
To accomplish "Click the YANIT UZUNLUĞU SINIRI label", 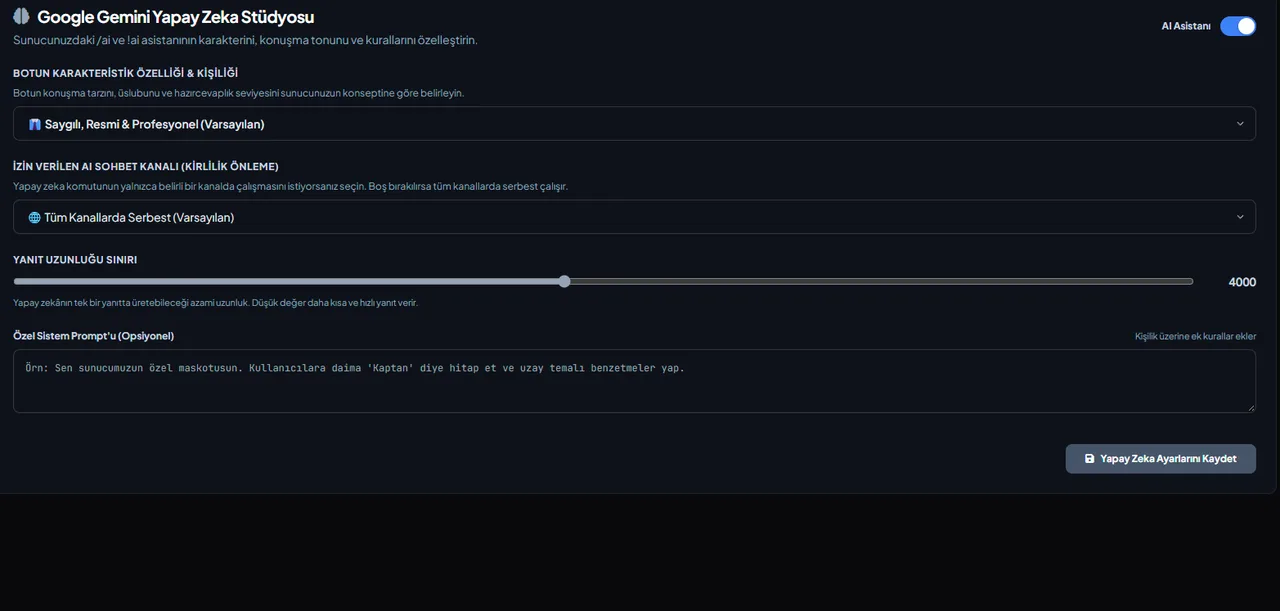I will pyautogui.click(x=75, y=259).
